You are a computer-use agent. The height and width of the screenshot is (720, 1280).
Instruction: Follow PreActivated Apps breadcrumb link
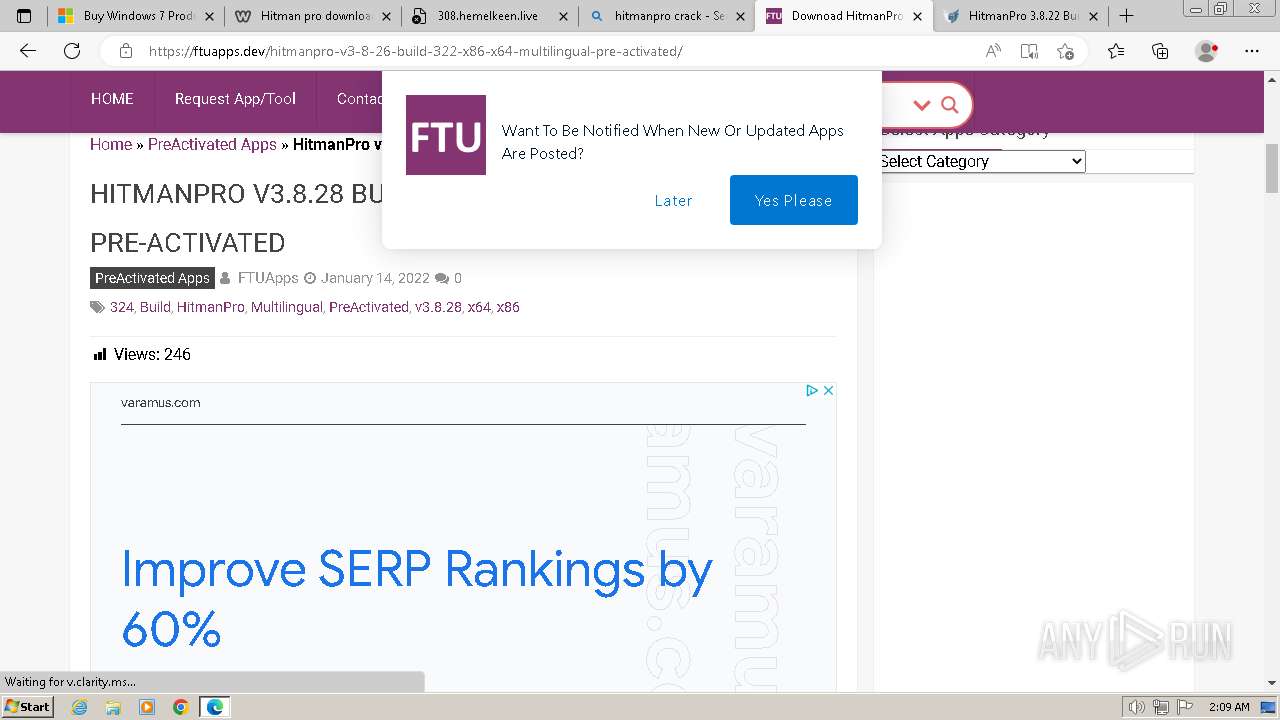point(212,144)
